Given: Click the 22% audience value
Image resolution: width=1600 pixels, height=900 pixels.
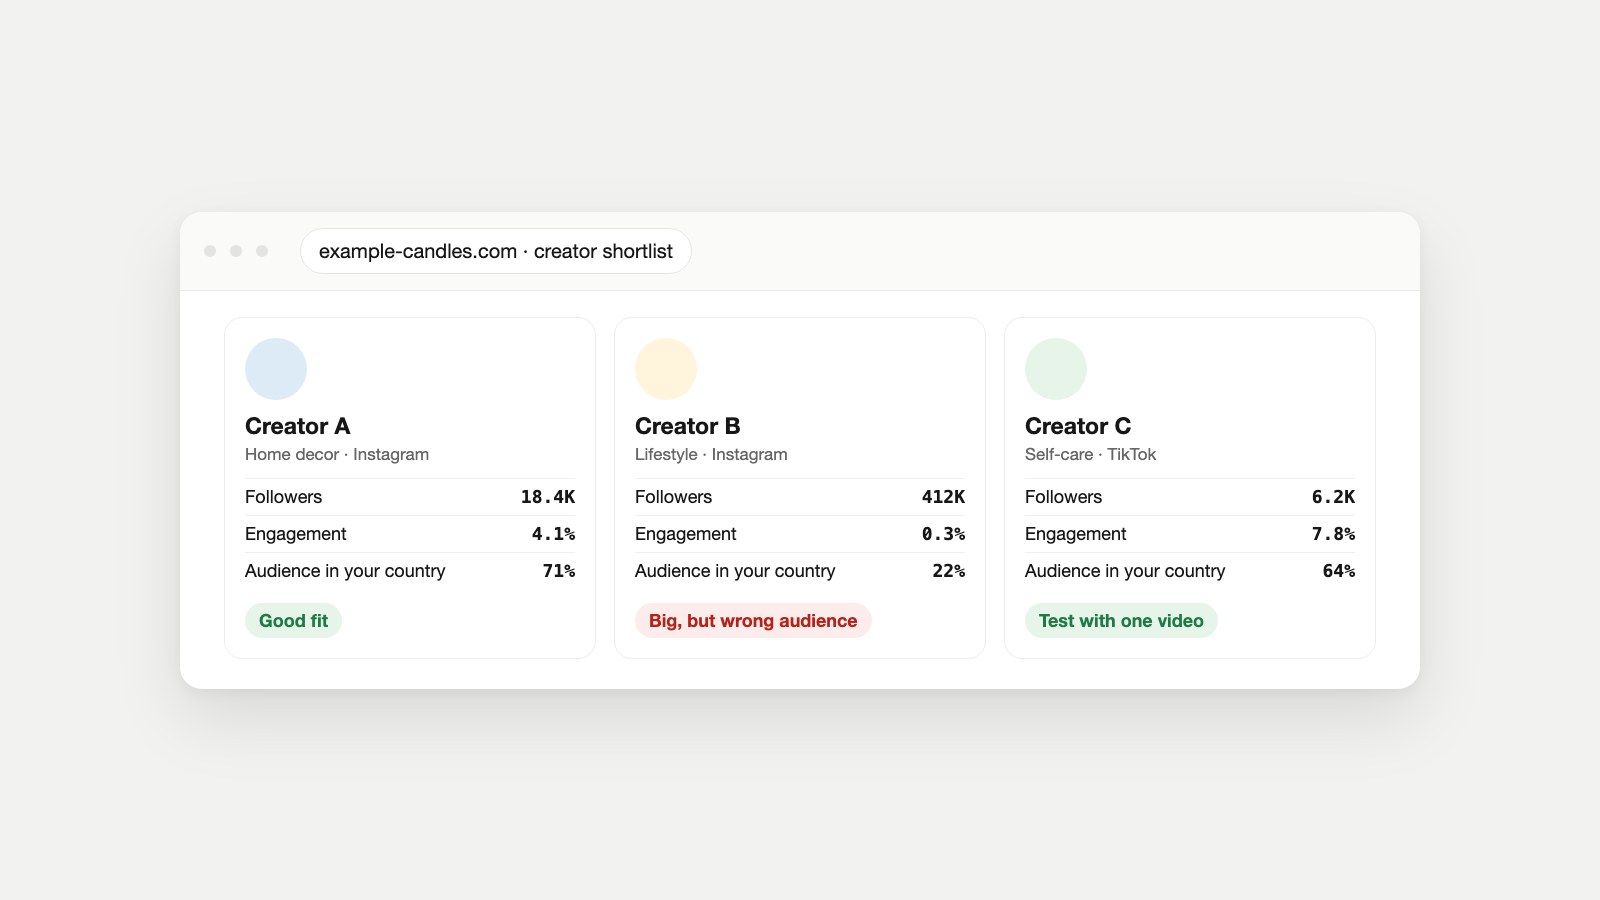Looking at the screenshot, I should click(x=949, y=571).
